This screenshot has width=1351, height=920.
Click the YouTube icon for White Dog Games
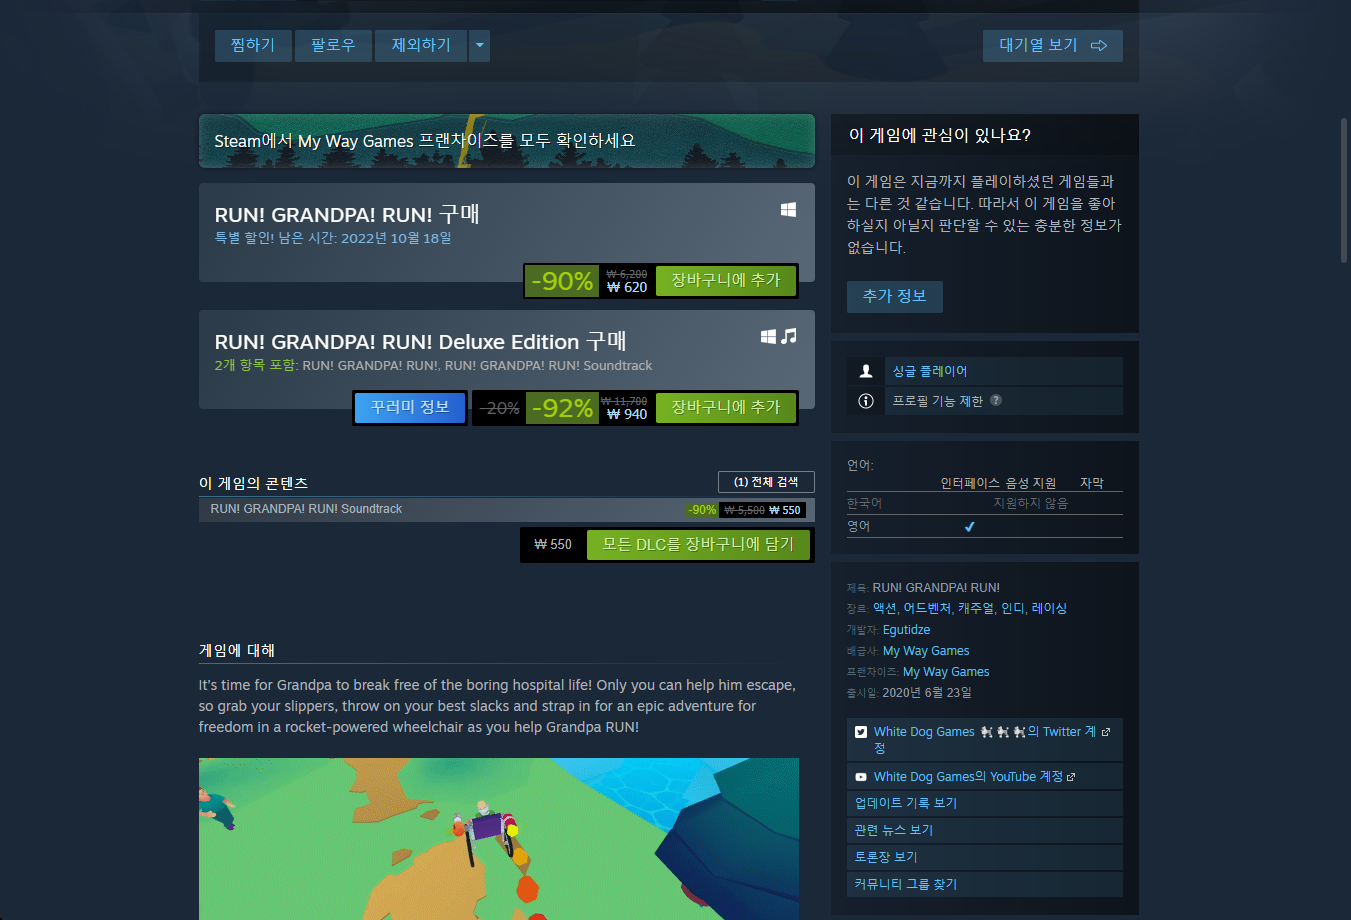point(861,777)
